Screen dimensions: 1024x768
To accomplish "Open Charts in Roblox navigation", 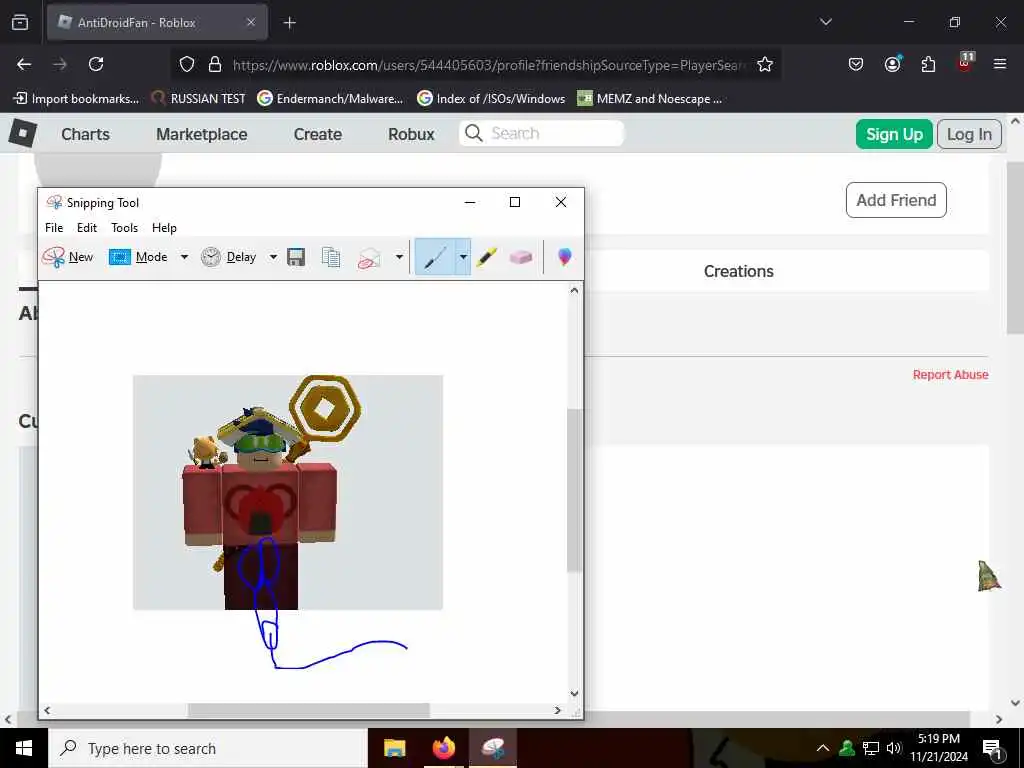I will (x=86, y=134).
